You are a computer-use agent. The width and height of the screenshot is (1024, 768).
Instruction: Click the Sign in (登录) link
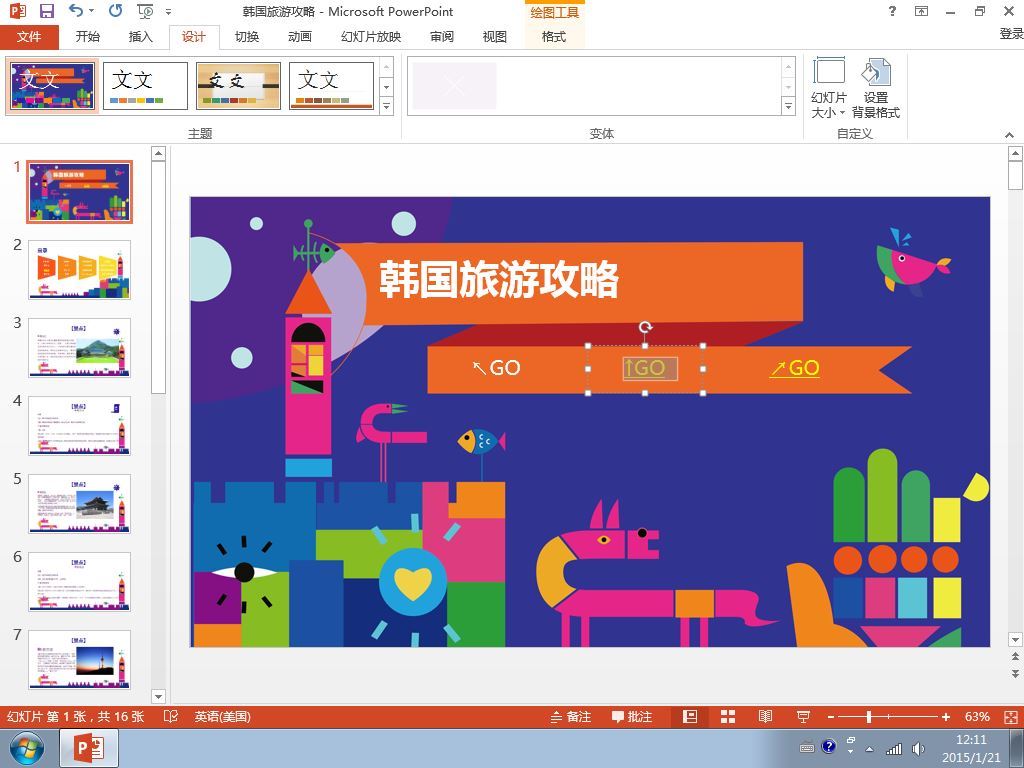pyautogui.click(x=1011, y=34)
